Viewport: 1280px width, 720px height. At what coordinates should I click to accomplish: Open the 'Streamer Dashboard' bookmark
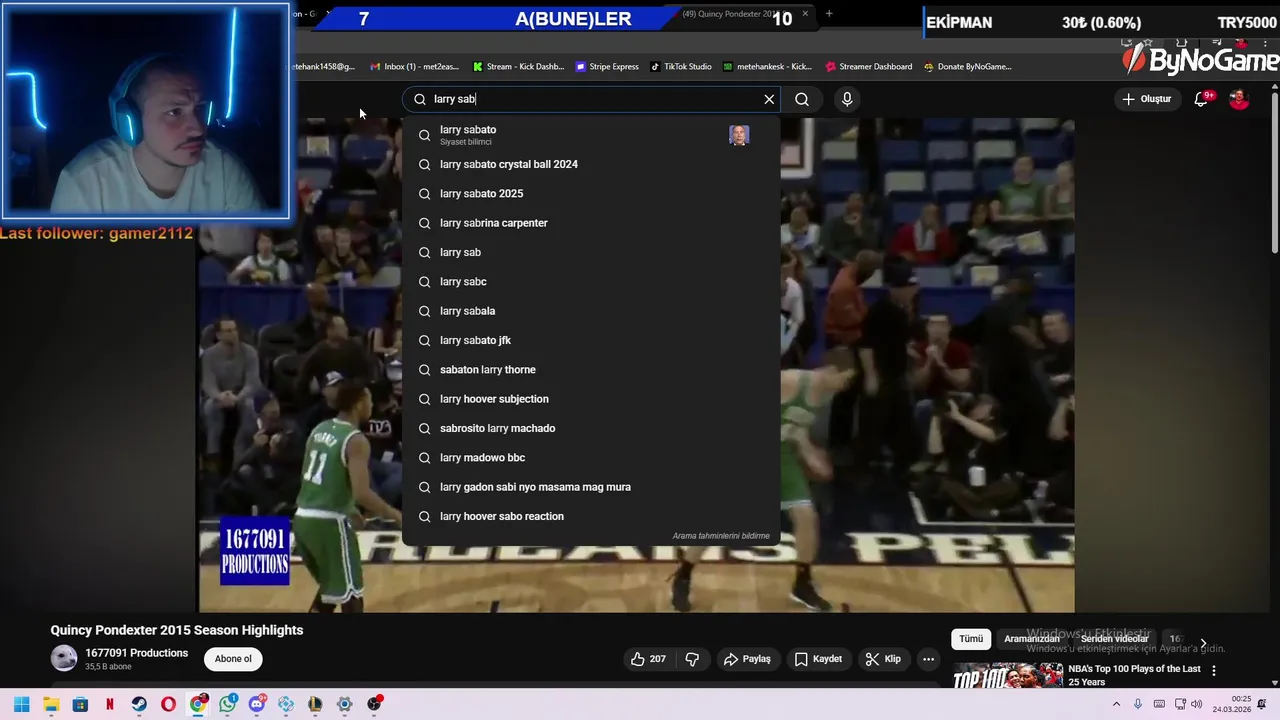pyautogui.click(x=869, y=67)
